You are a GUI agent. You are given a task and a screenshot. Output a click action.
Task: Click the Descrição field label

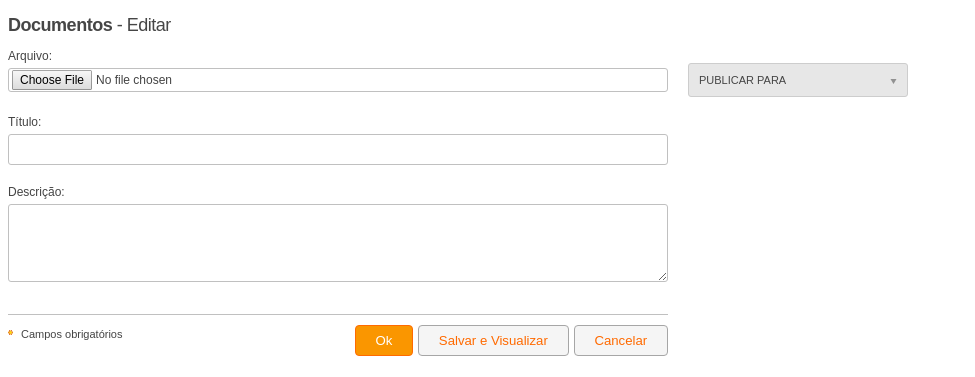[36, 192]
